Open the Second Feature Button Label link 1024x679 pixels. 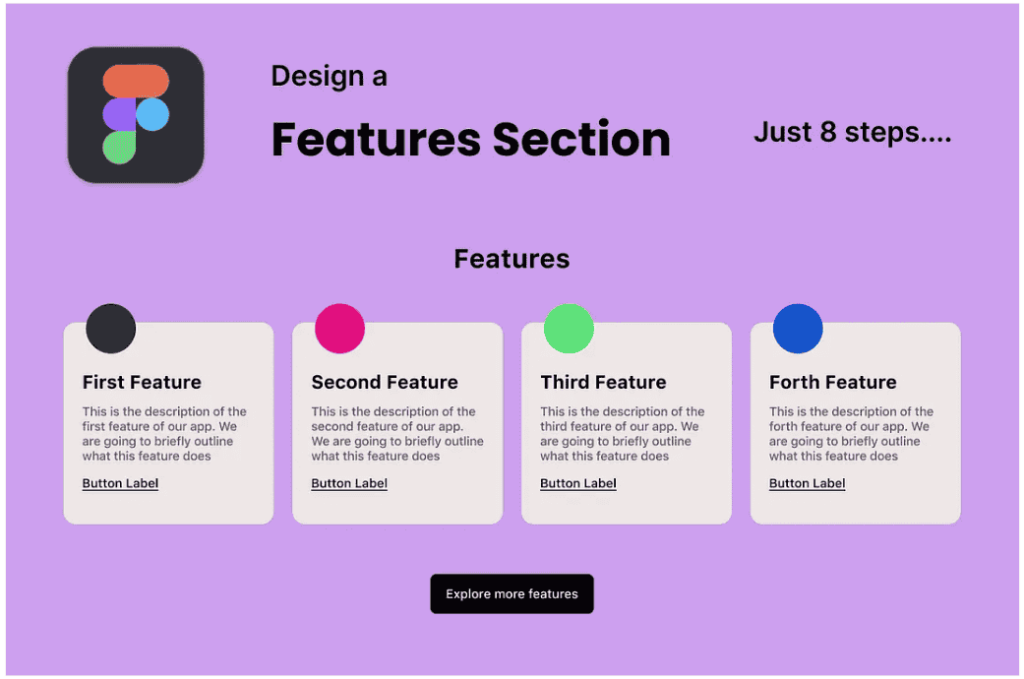tap(349, 484)
